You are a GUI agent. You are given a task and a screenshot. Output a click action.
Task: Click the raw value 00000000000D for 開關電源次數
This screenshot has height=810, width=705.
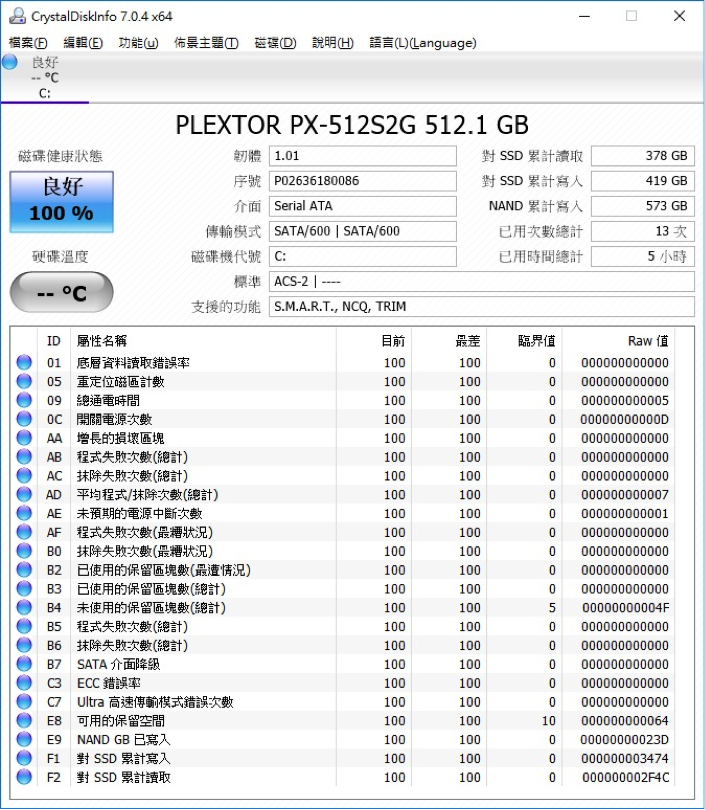click(x=624, y=419)
